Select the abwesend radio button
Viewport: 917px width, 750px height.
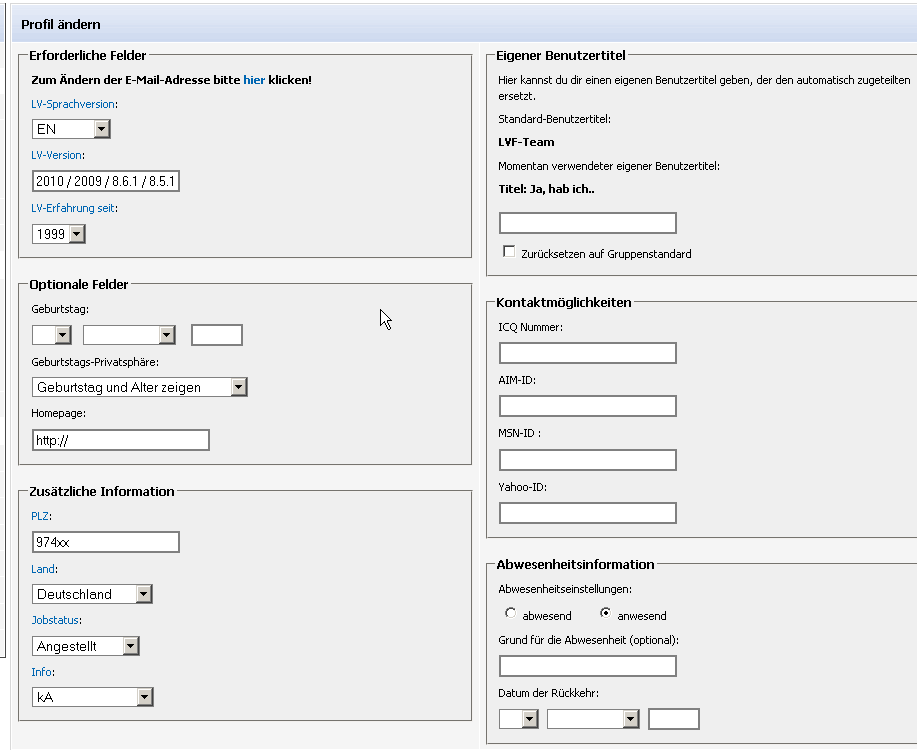(x=511, y=613)
